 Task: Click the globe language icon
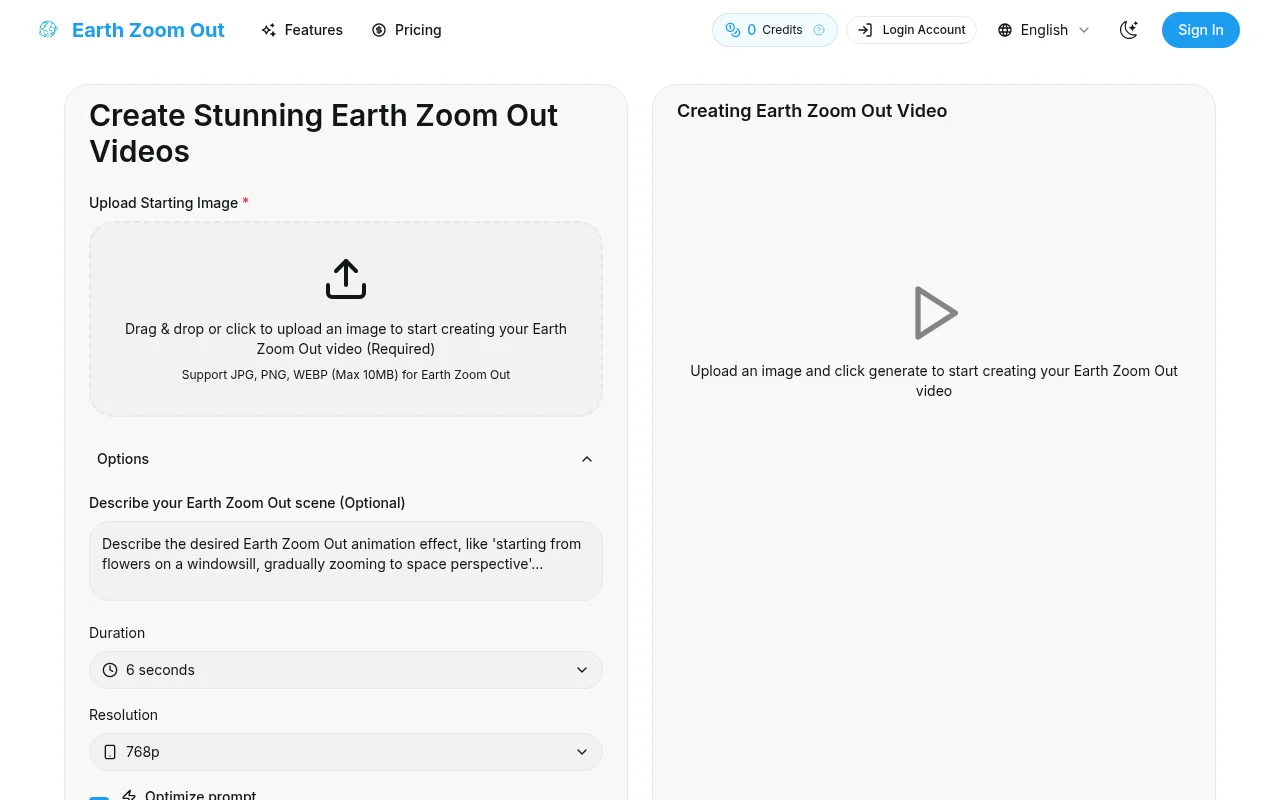click(1005, 30)
